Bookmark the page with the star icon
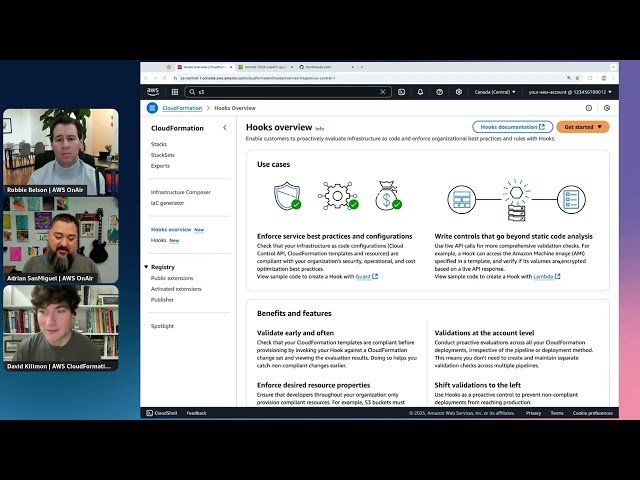This screenshot has height=480, width=640. point(578,78)
